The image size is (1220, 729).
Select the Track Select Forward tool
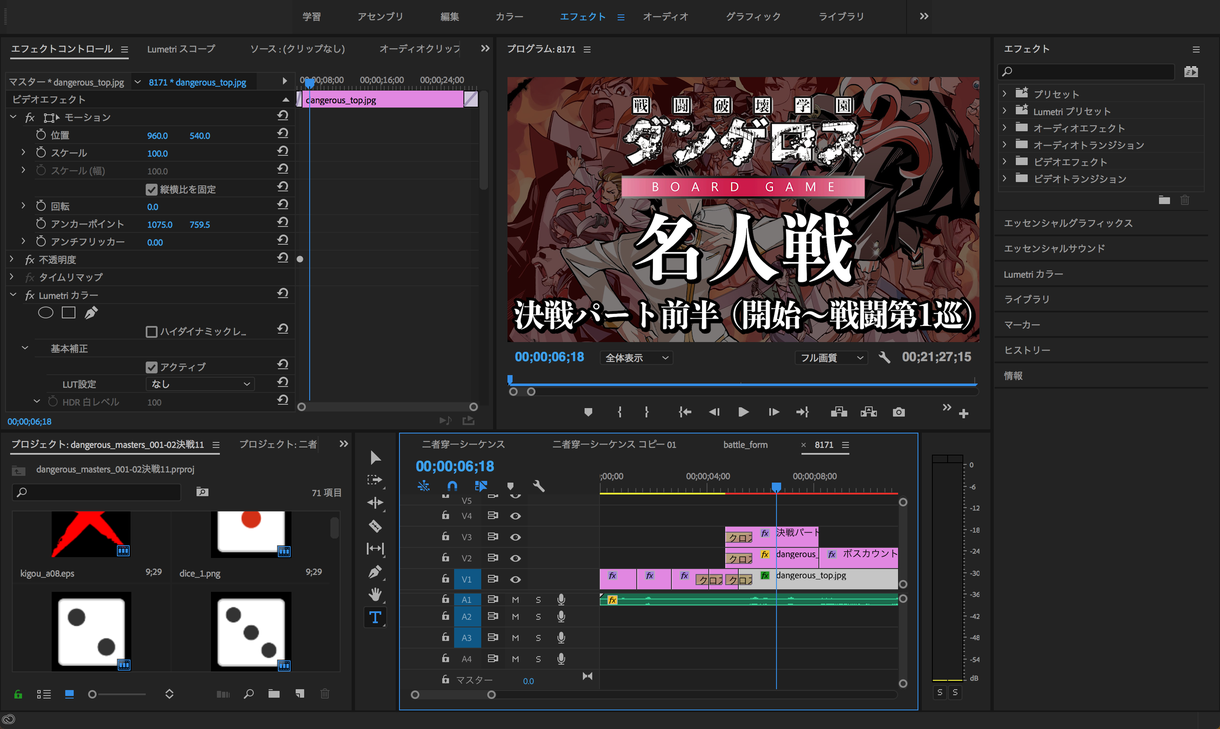375,480
